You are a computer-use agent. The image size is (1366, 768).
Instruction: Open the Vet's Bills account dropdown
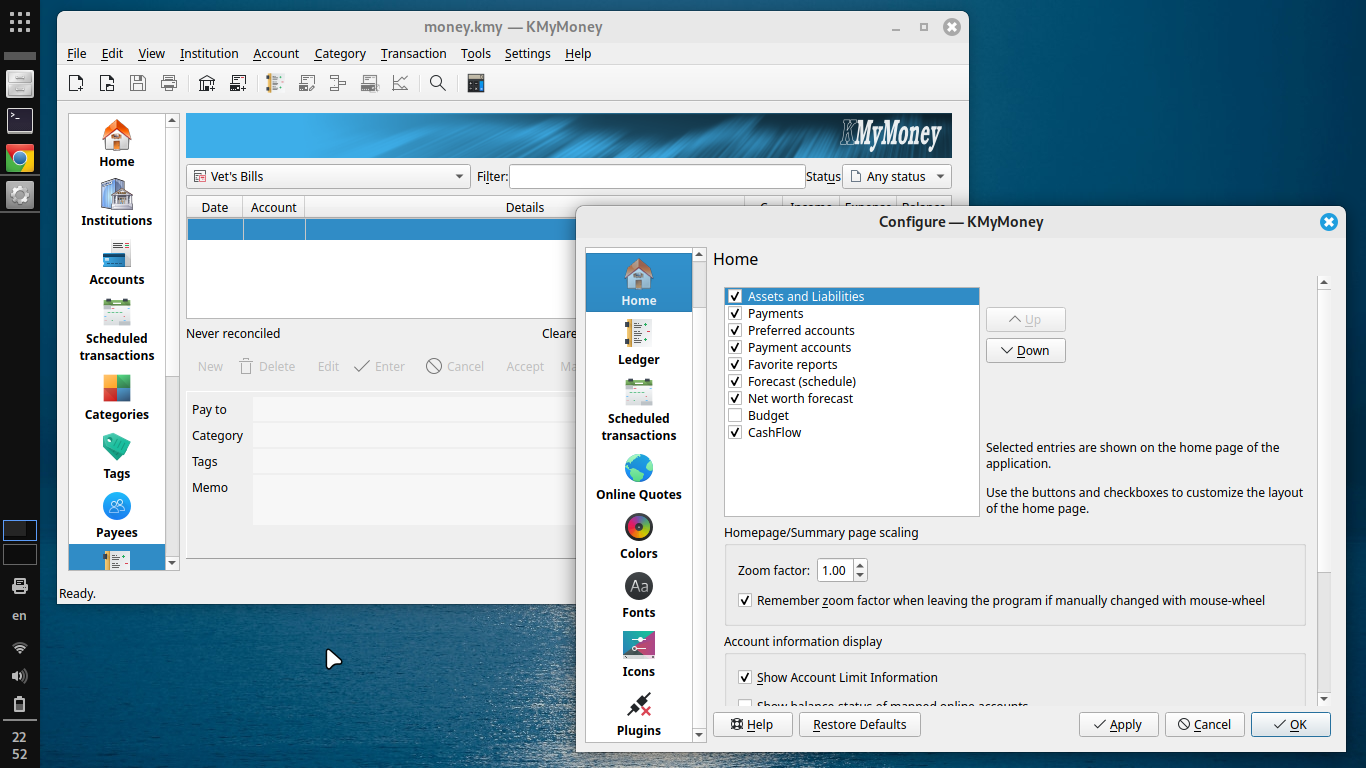click(x=328, y=177)
